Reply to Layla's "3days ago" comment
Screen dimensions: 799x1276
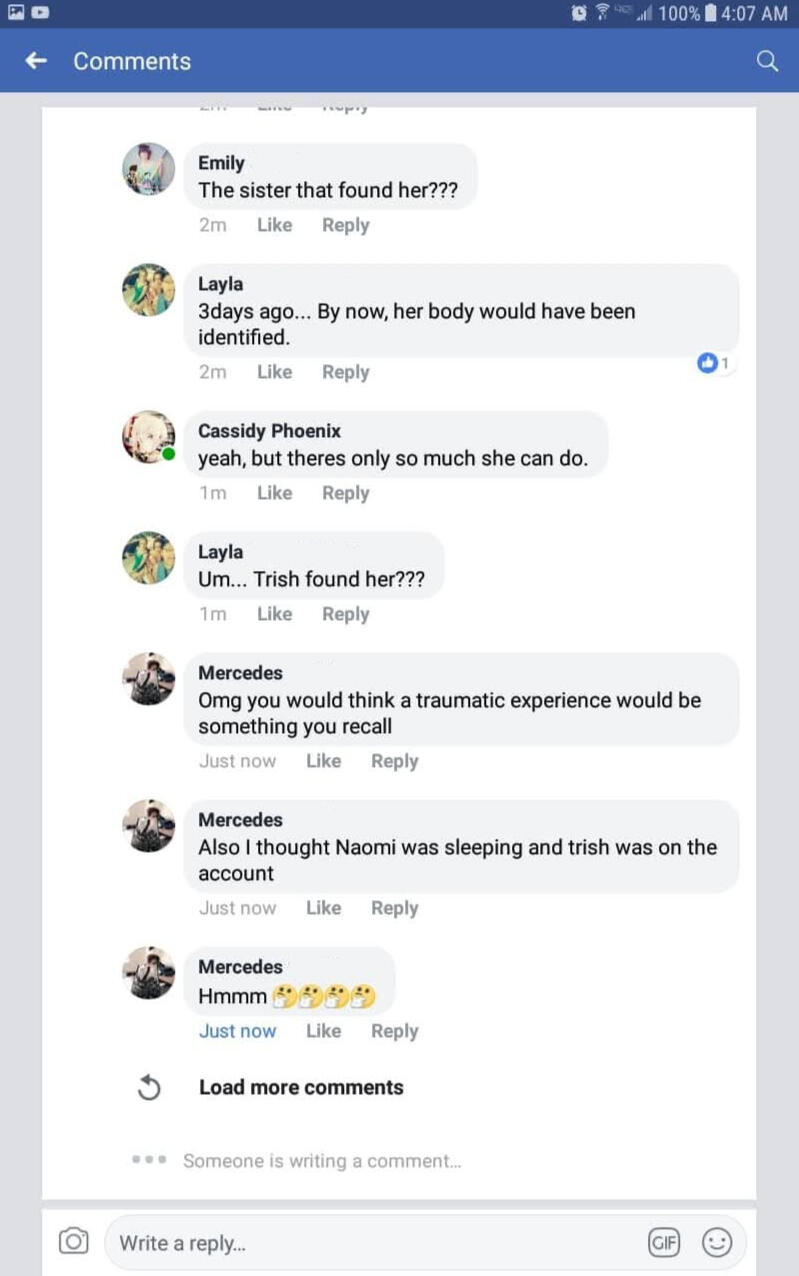click(345, 372)
